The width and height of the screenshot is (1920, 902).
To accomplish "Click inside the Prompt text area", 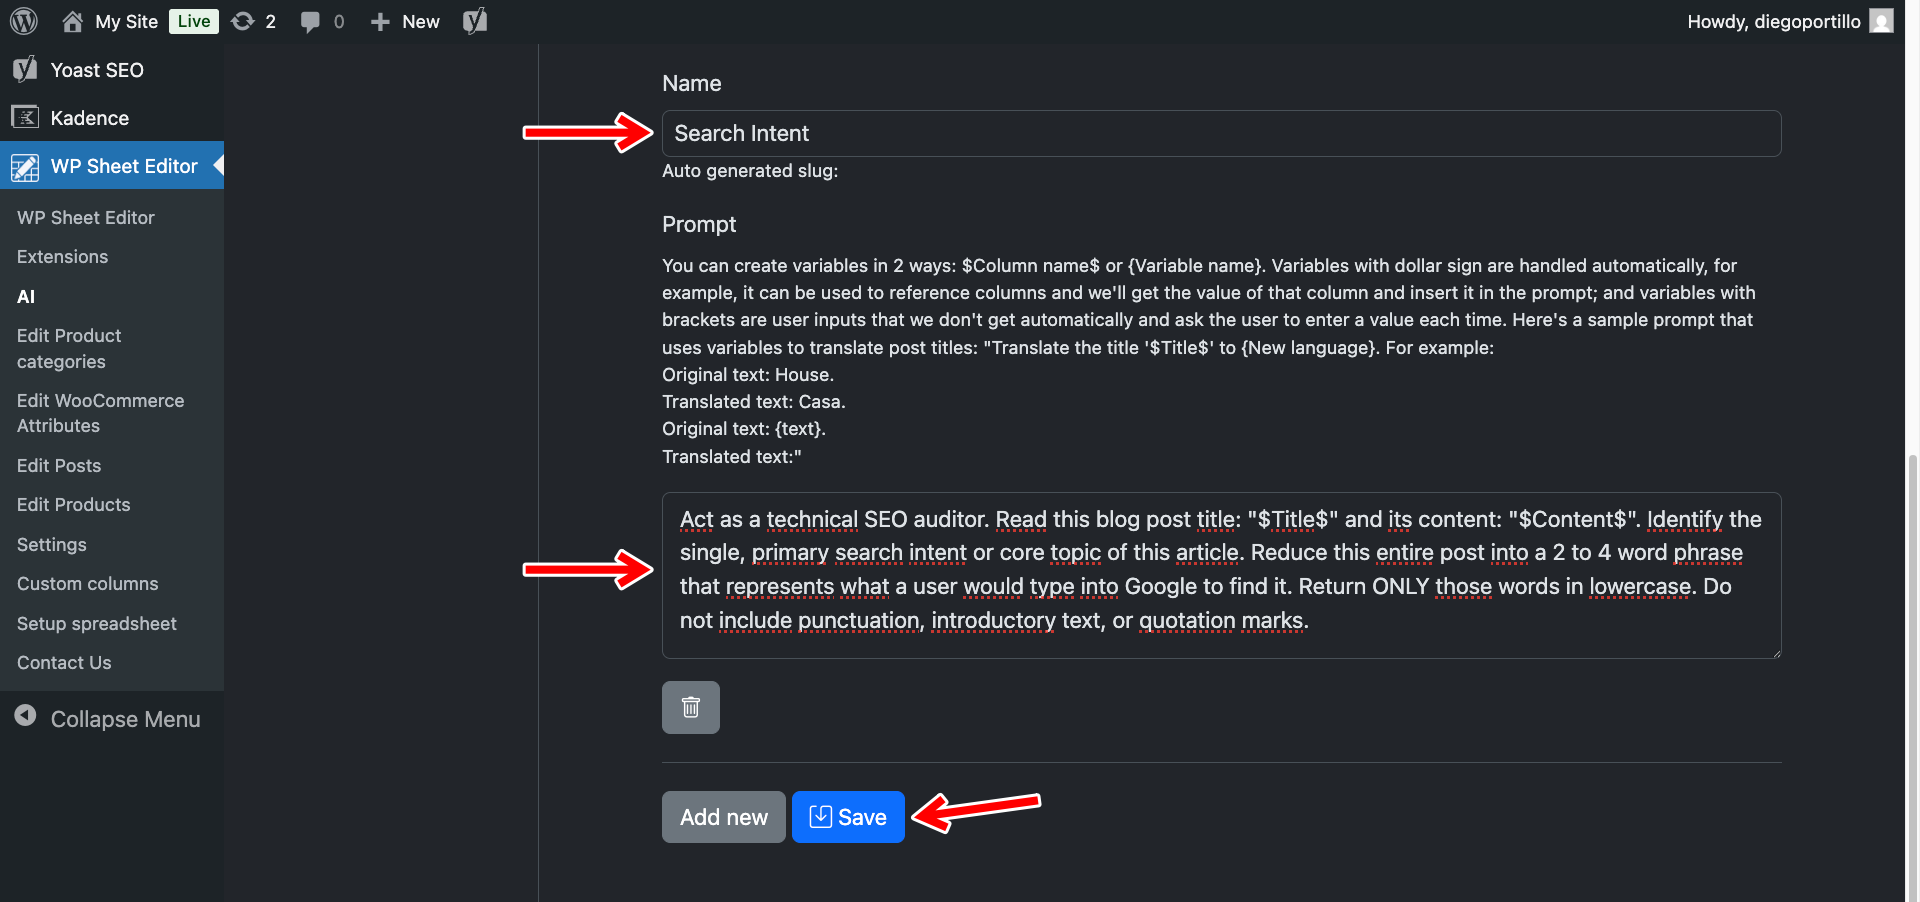I will click(1220, 575).
